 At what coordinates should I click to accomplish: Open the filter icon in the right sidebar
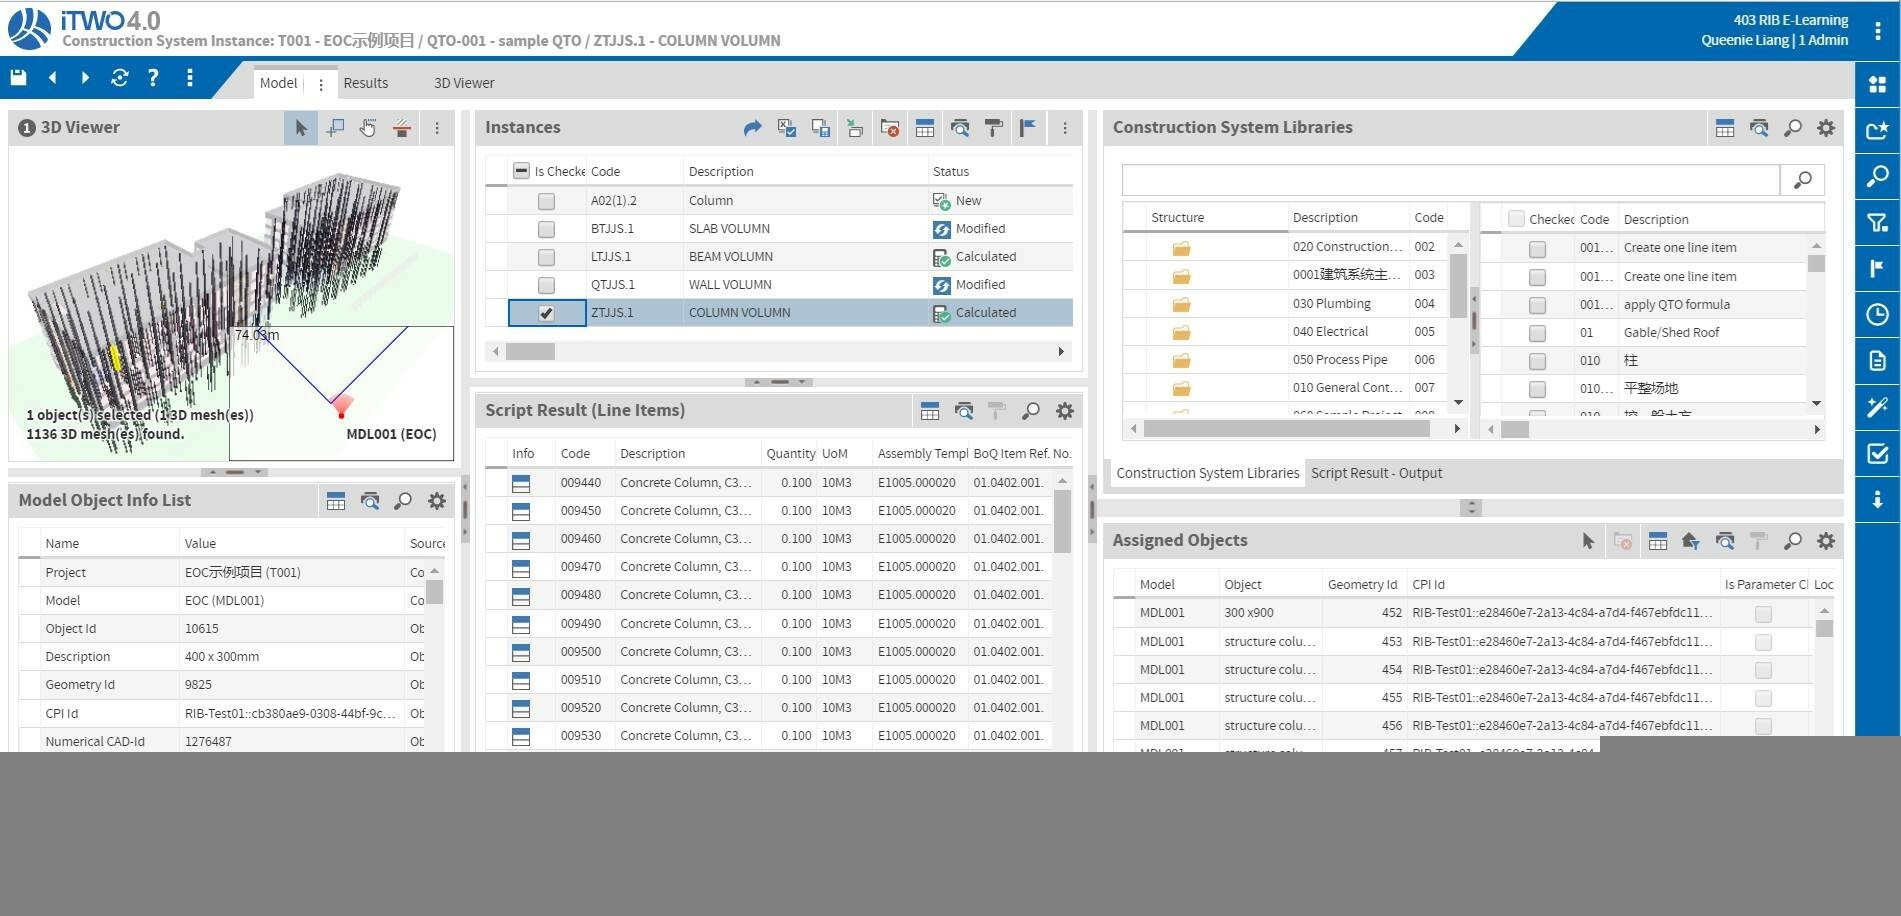pyautogui.click(x=1877, y=223)
